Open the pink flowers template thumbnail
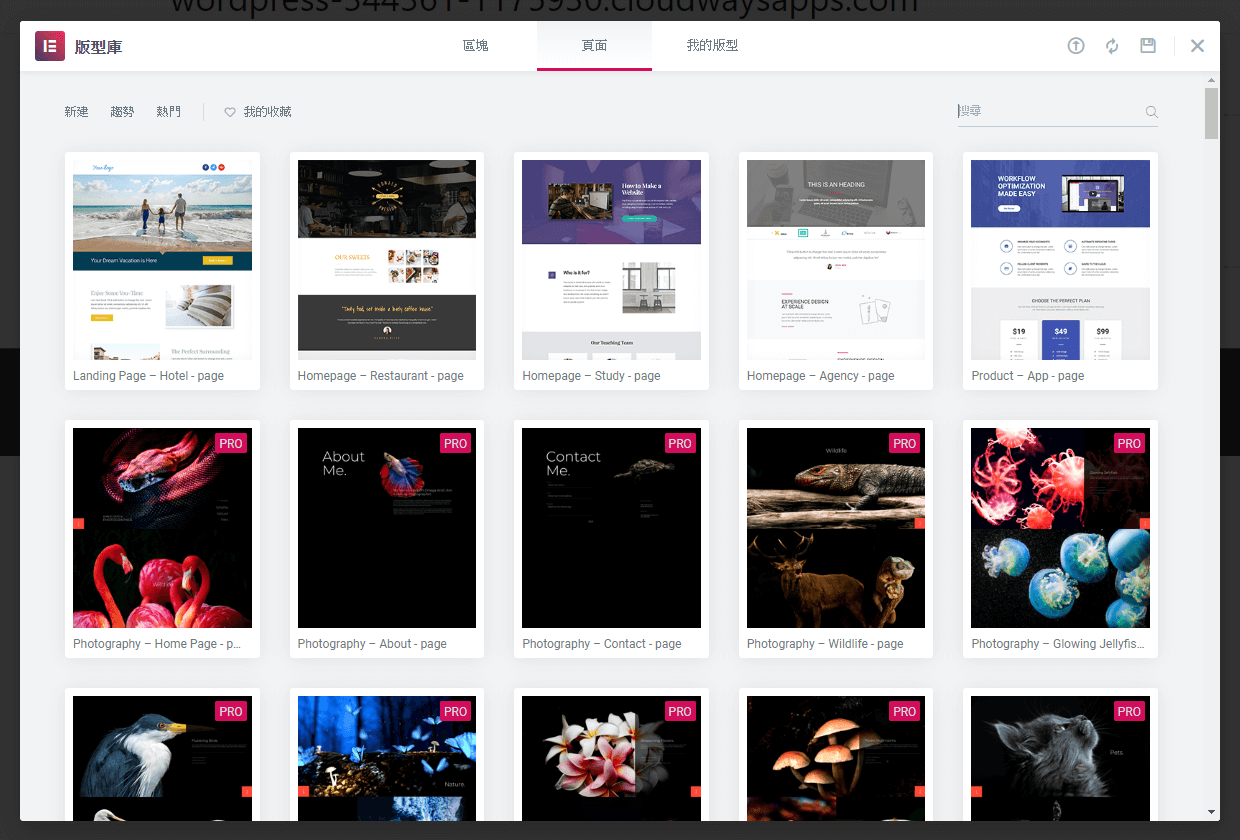The width and height of the screenshot is (1240, 840). [611, 758]
